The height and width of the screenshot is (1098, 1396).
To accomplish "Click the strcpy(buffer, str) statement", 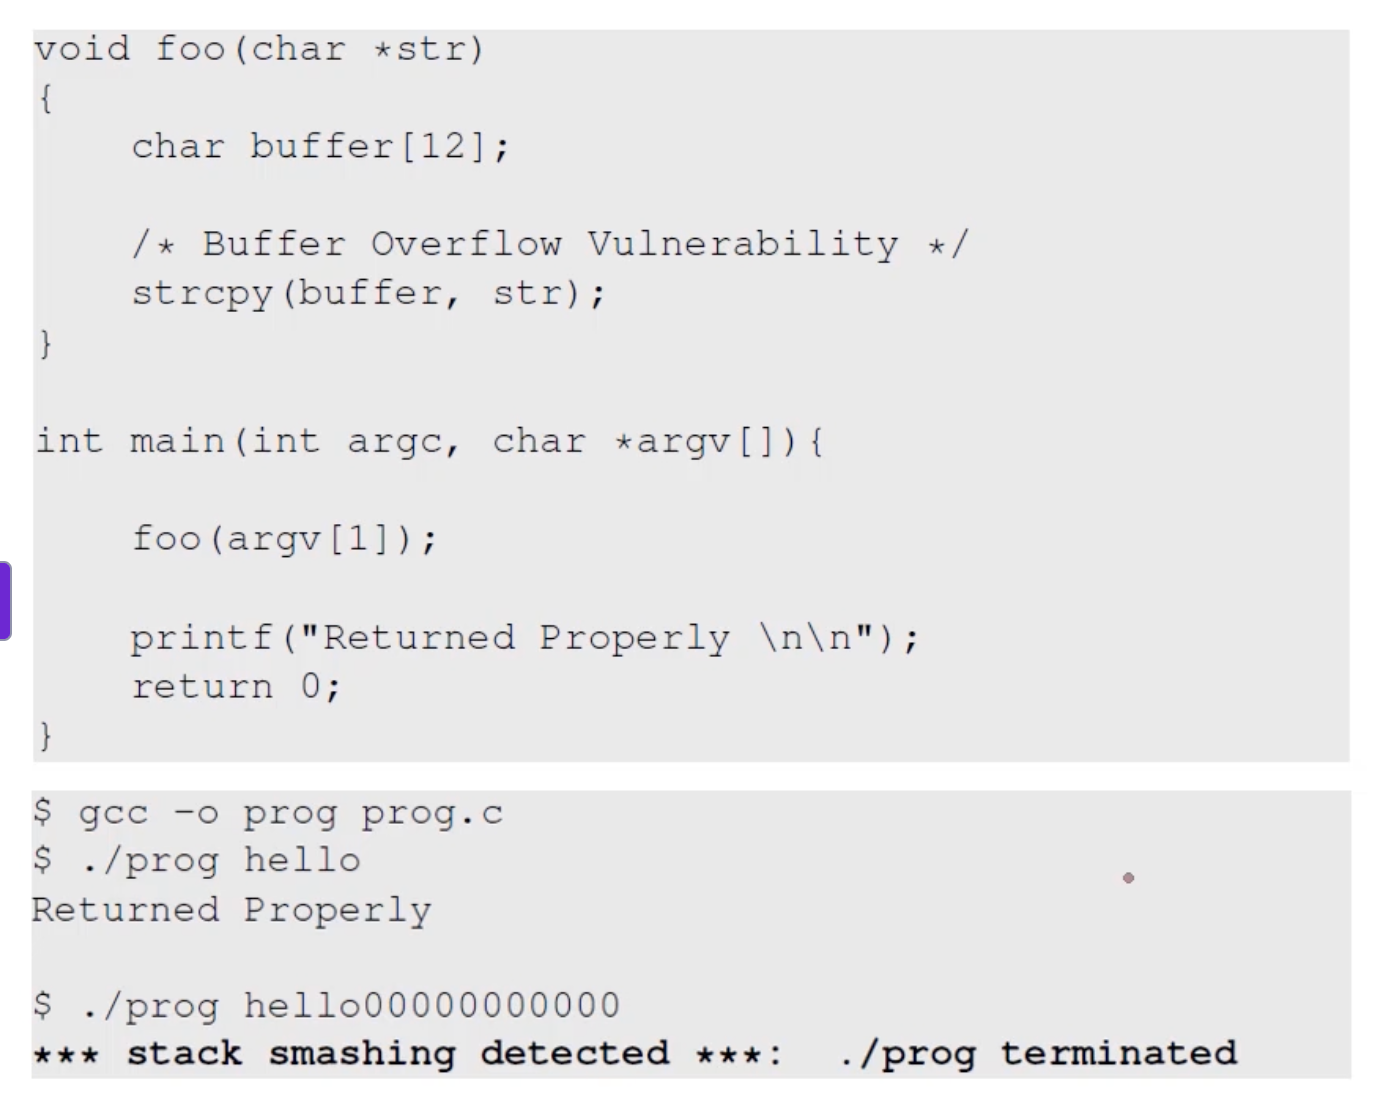I will [x=368, y=294].
